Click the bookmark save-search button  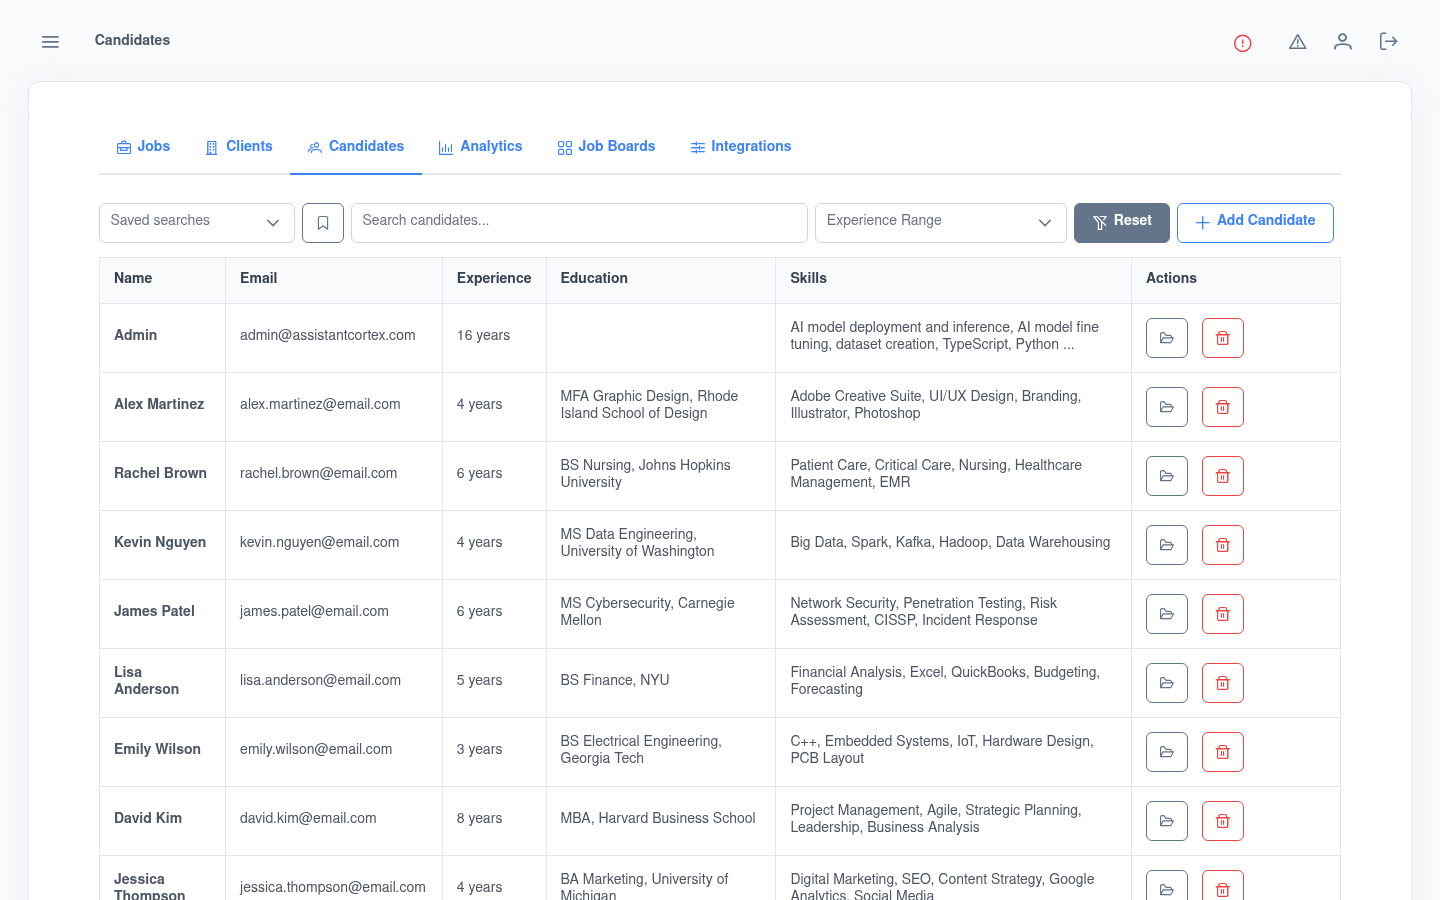point(323,223)
